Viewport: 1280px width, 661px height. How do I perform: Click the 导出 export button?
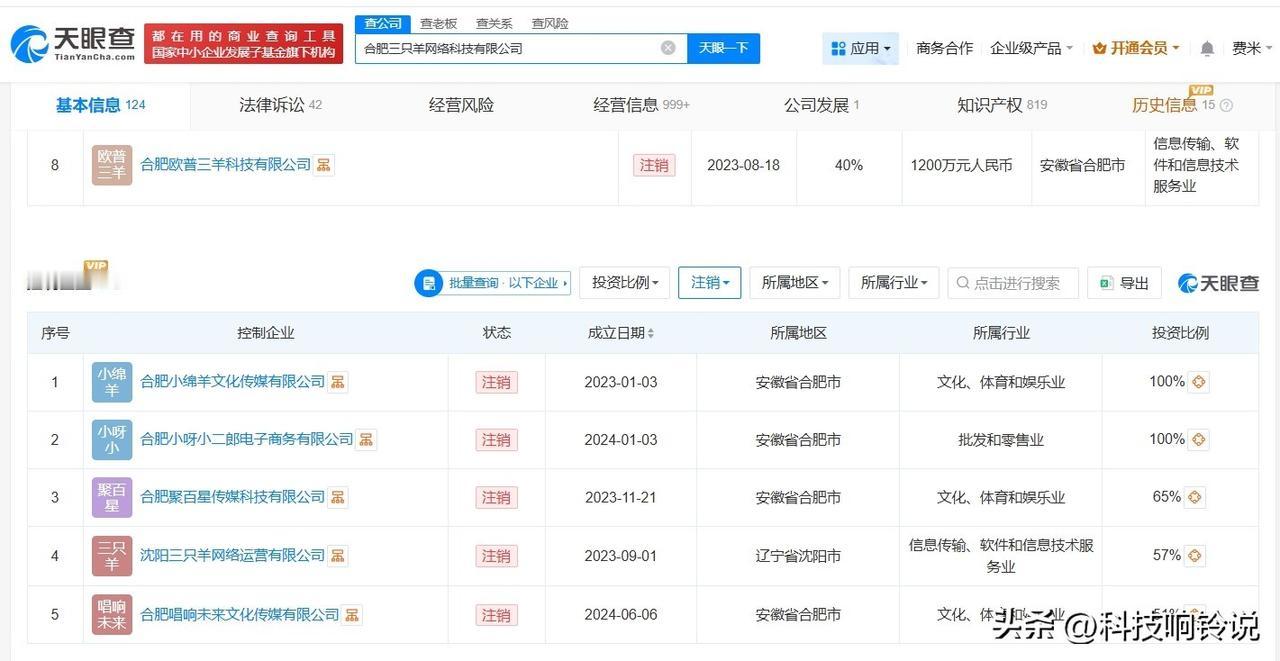coord(1124,283)
